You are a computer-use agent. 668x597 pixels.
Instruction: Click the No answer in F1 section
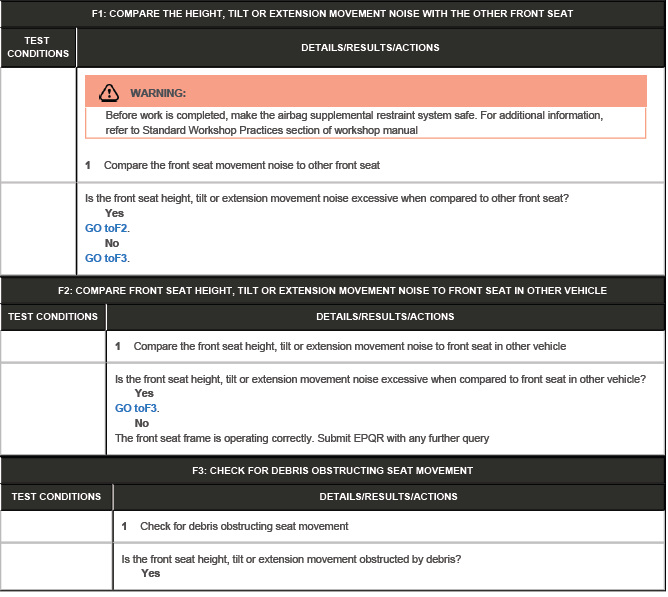pos(112,243)
